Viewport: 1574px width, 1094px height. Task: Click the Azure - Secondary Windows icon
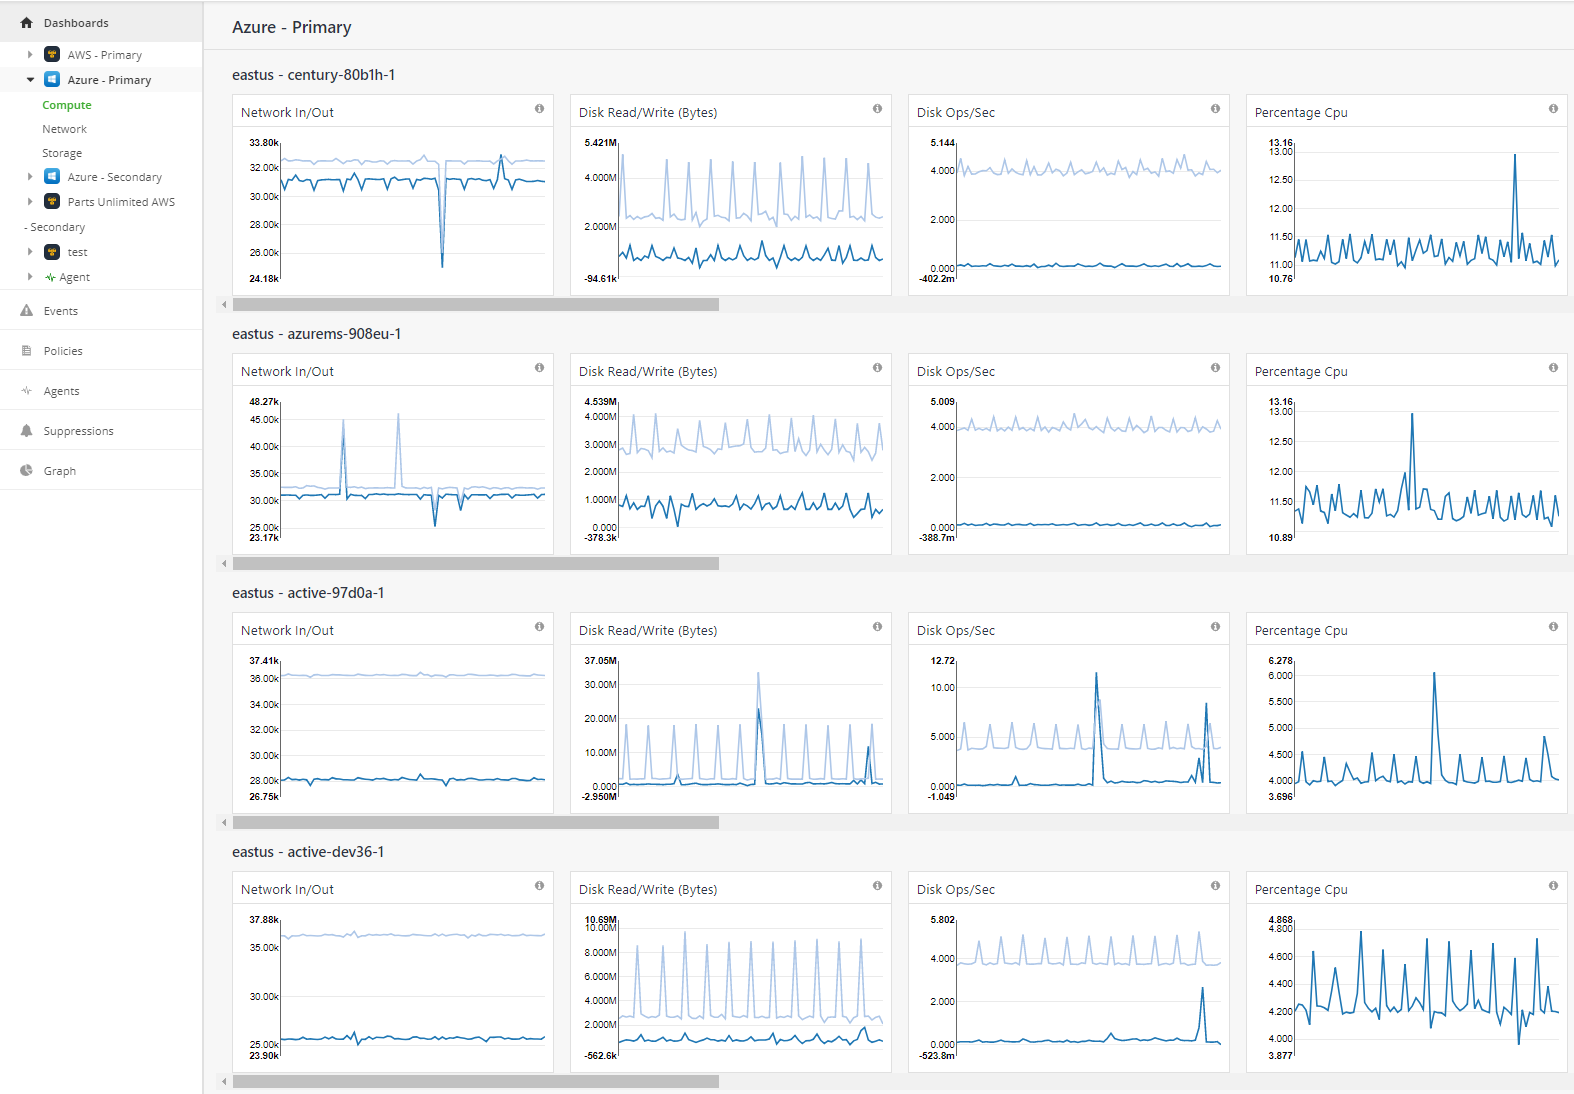pos(52,177)
